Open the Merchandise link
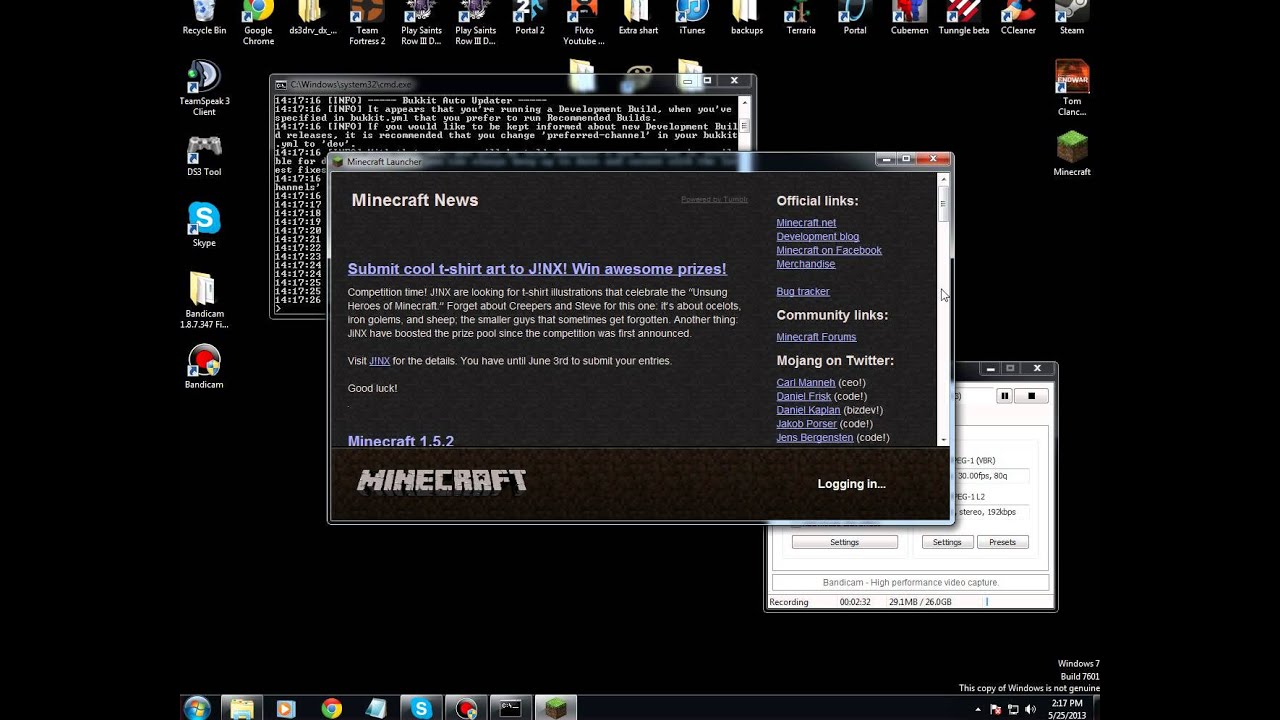This screenshot has height=720, width=1280. coord(805,264)
